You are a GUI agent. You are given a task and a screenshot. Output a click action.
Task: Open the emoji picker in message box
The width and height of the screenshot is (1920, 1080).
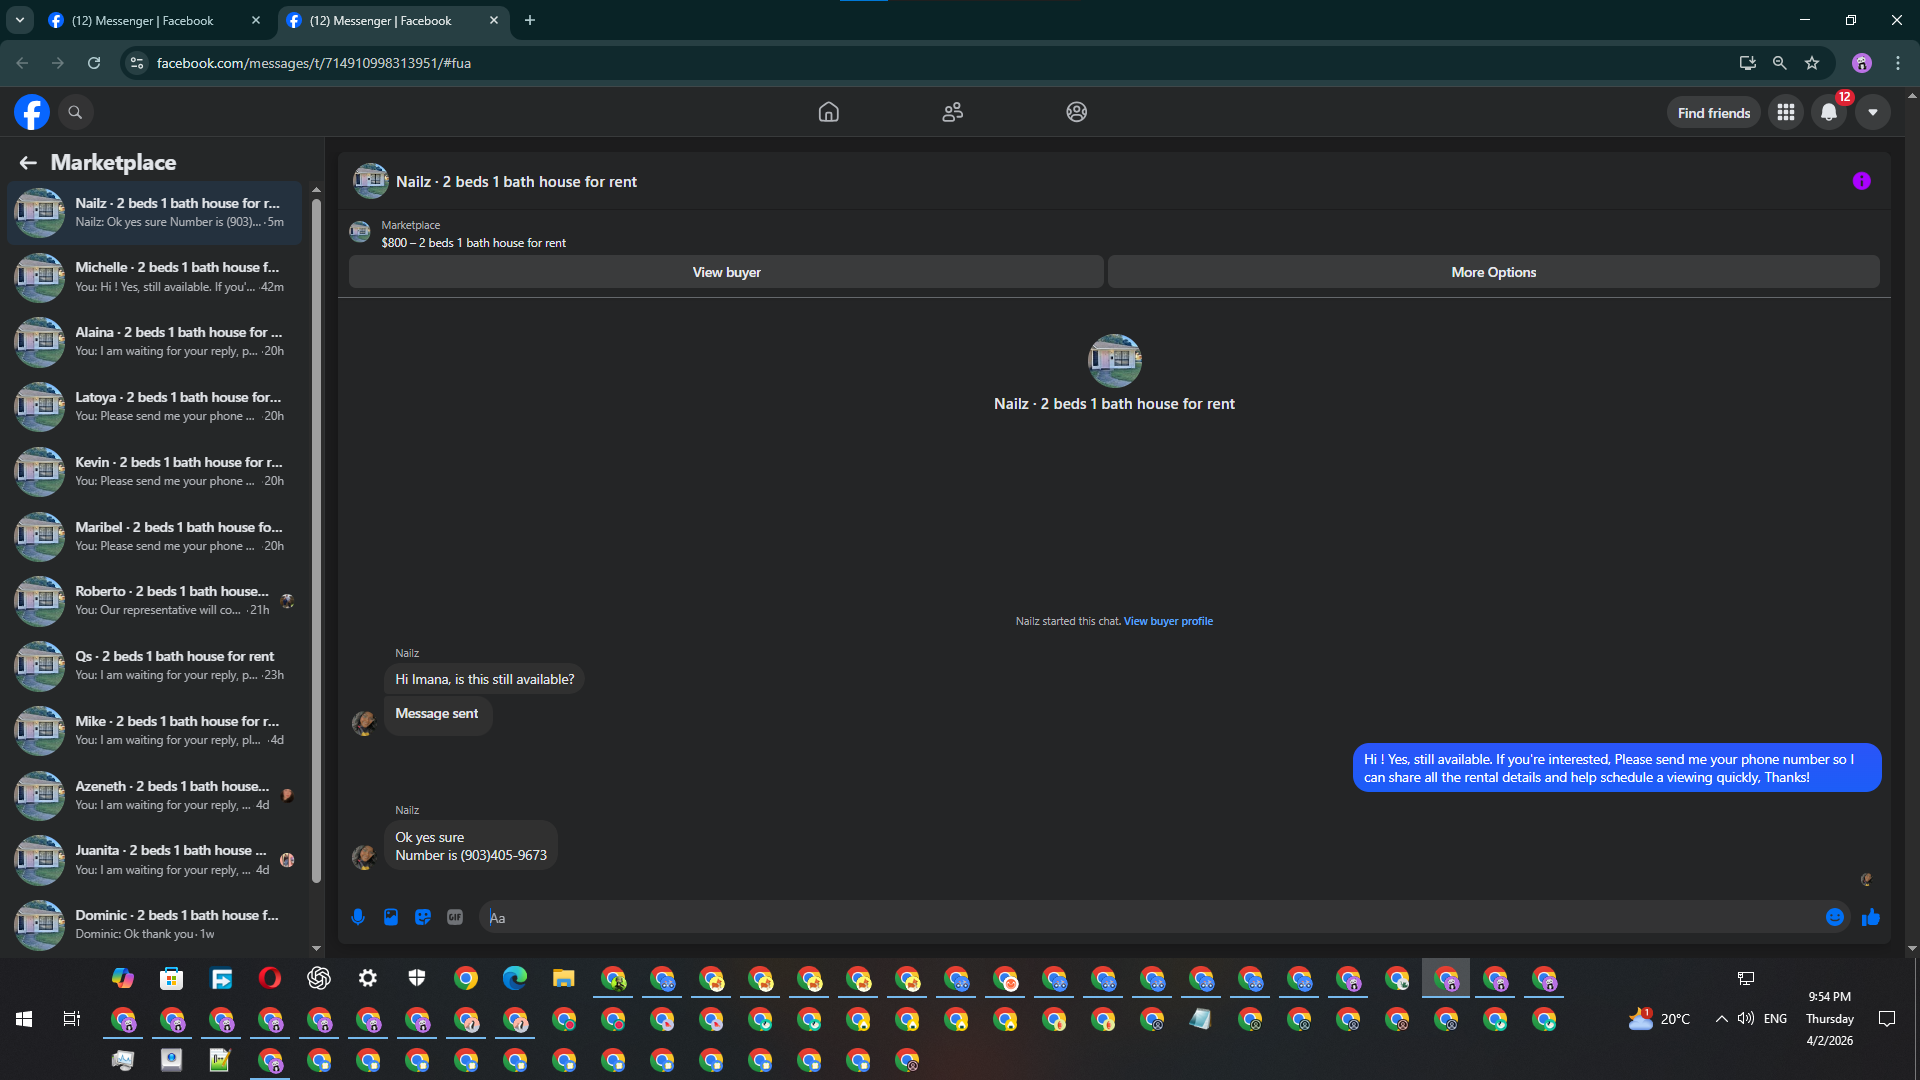click(1834, 917)
